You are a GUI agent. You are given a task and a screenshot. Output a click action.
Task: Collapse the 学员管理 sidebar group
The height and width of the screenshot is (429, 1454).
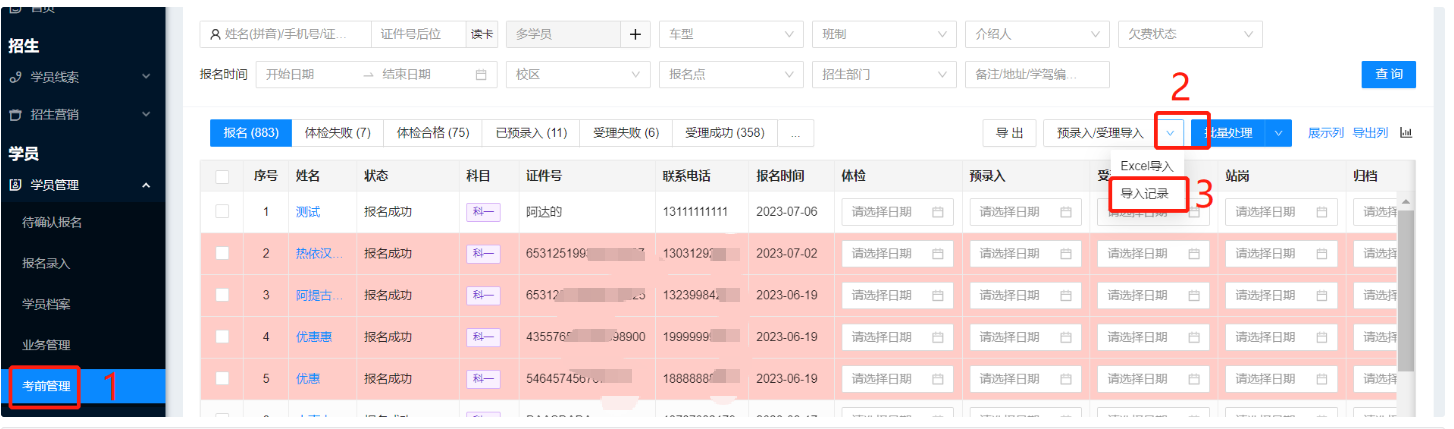pos(146,185)
